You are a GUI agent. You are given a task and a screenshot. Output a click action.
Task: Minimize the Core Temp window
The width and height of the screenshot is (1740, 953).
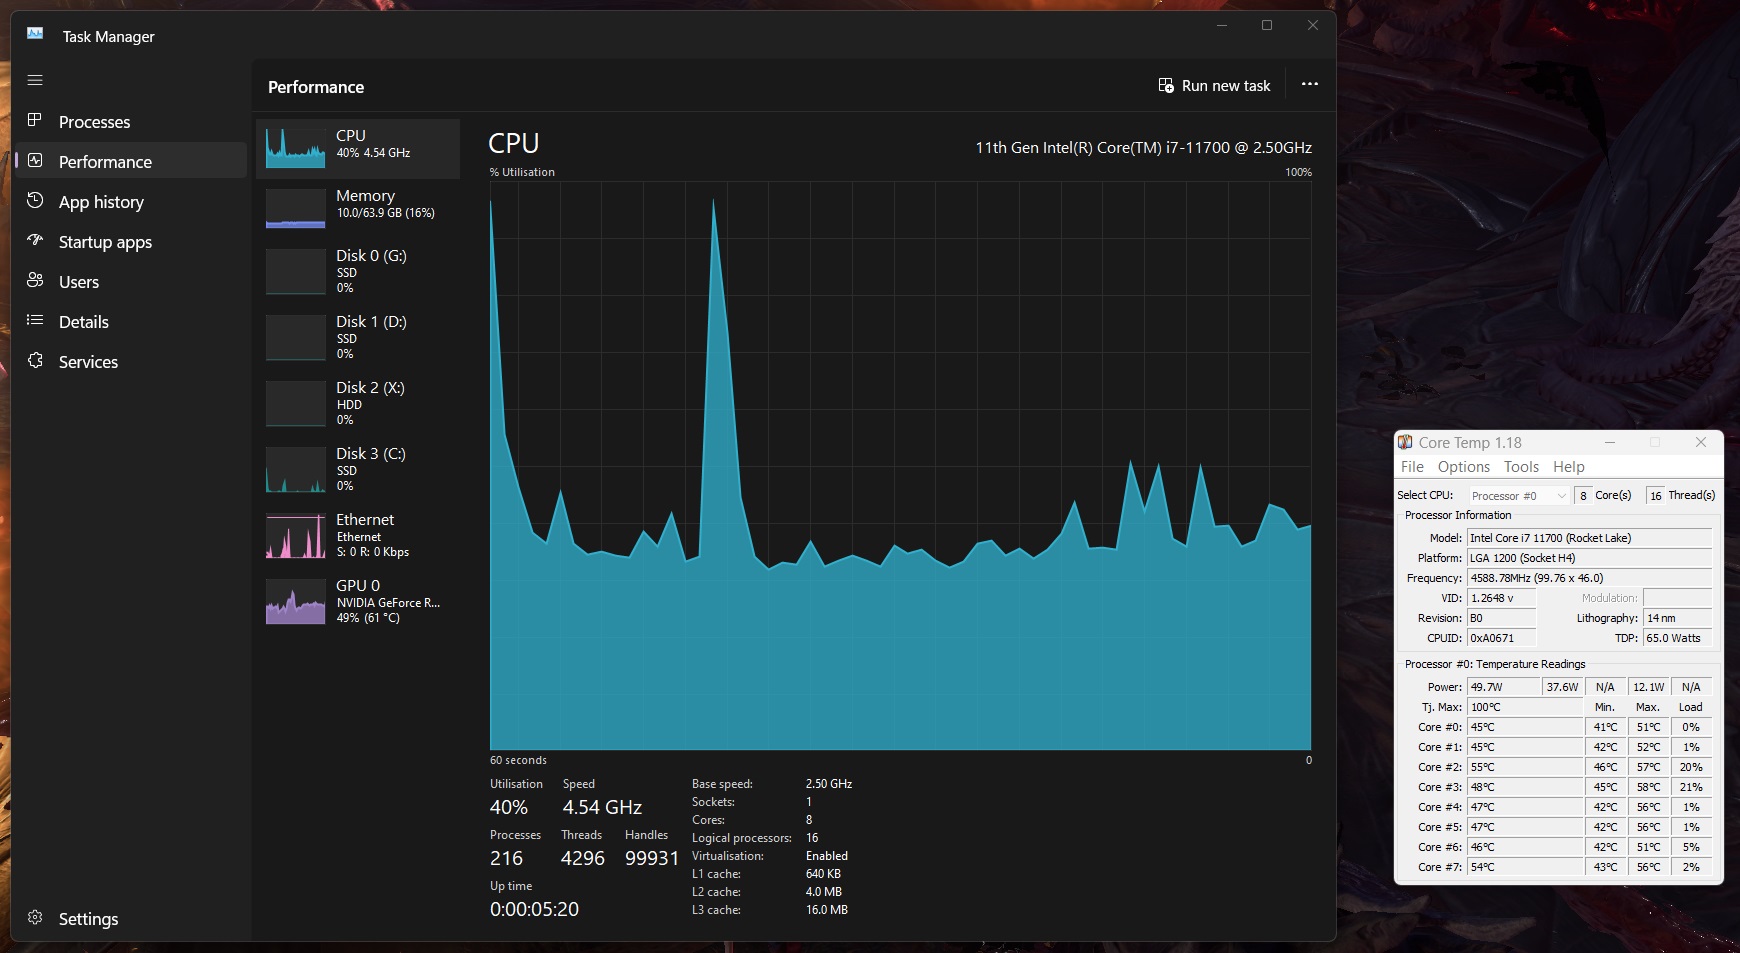1610,442
